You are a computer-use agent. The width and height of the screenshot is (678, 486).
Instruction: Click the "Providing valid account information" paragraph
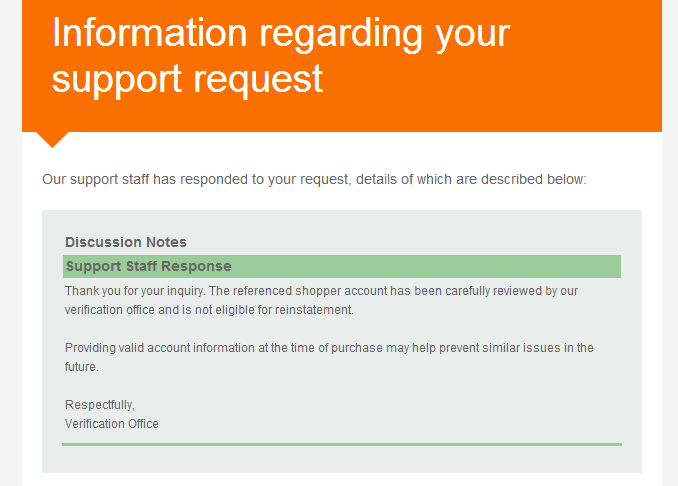(x=329, y=357)
